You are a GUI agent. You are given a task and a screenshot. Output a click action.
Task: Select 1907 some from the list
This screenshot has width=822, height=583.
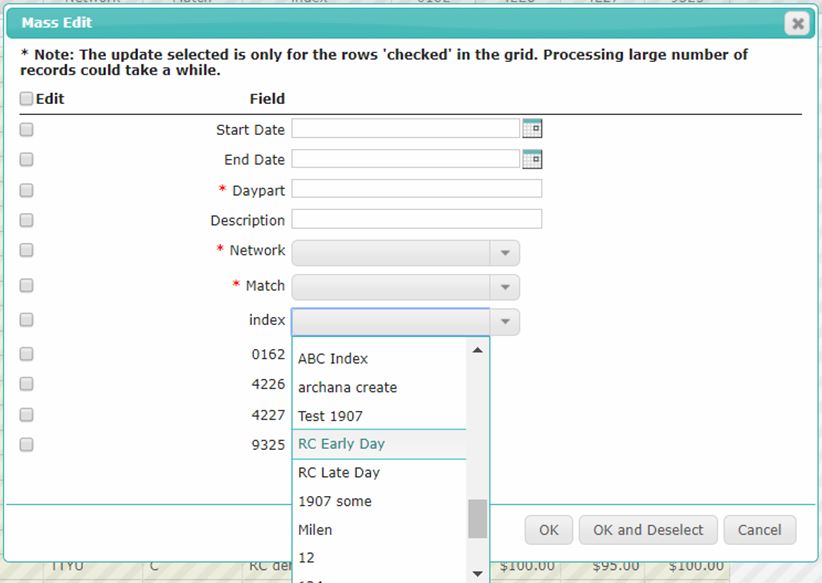pyautogui.click(x=379, y=501)
